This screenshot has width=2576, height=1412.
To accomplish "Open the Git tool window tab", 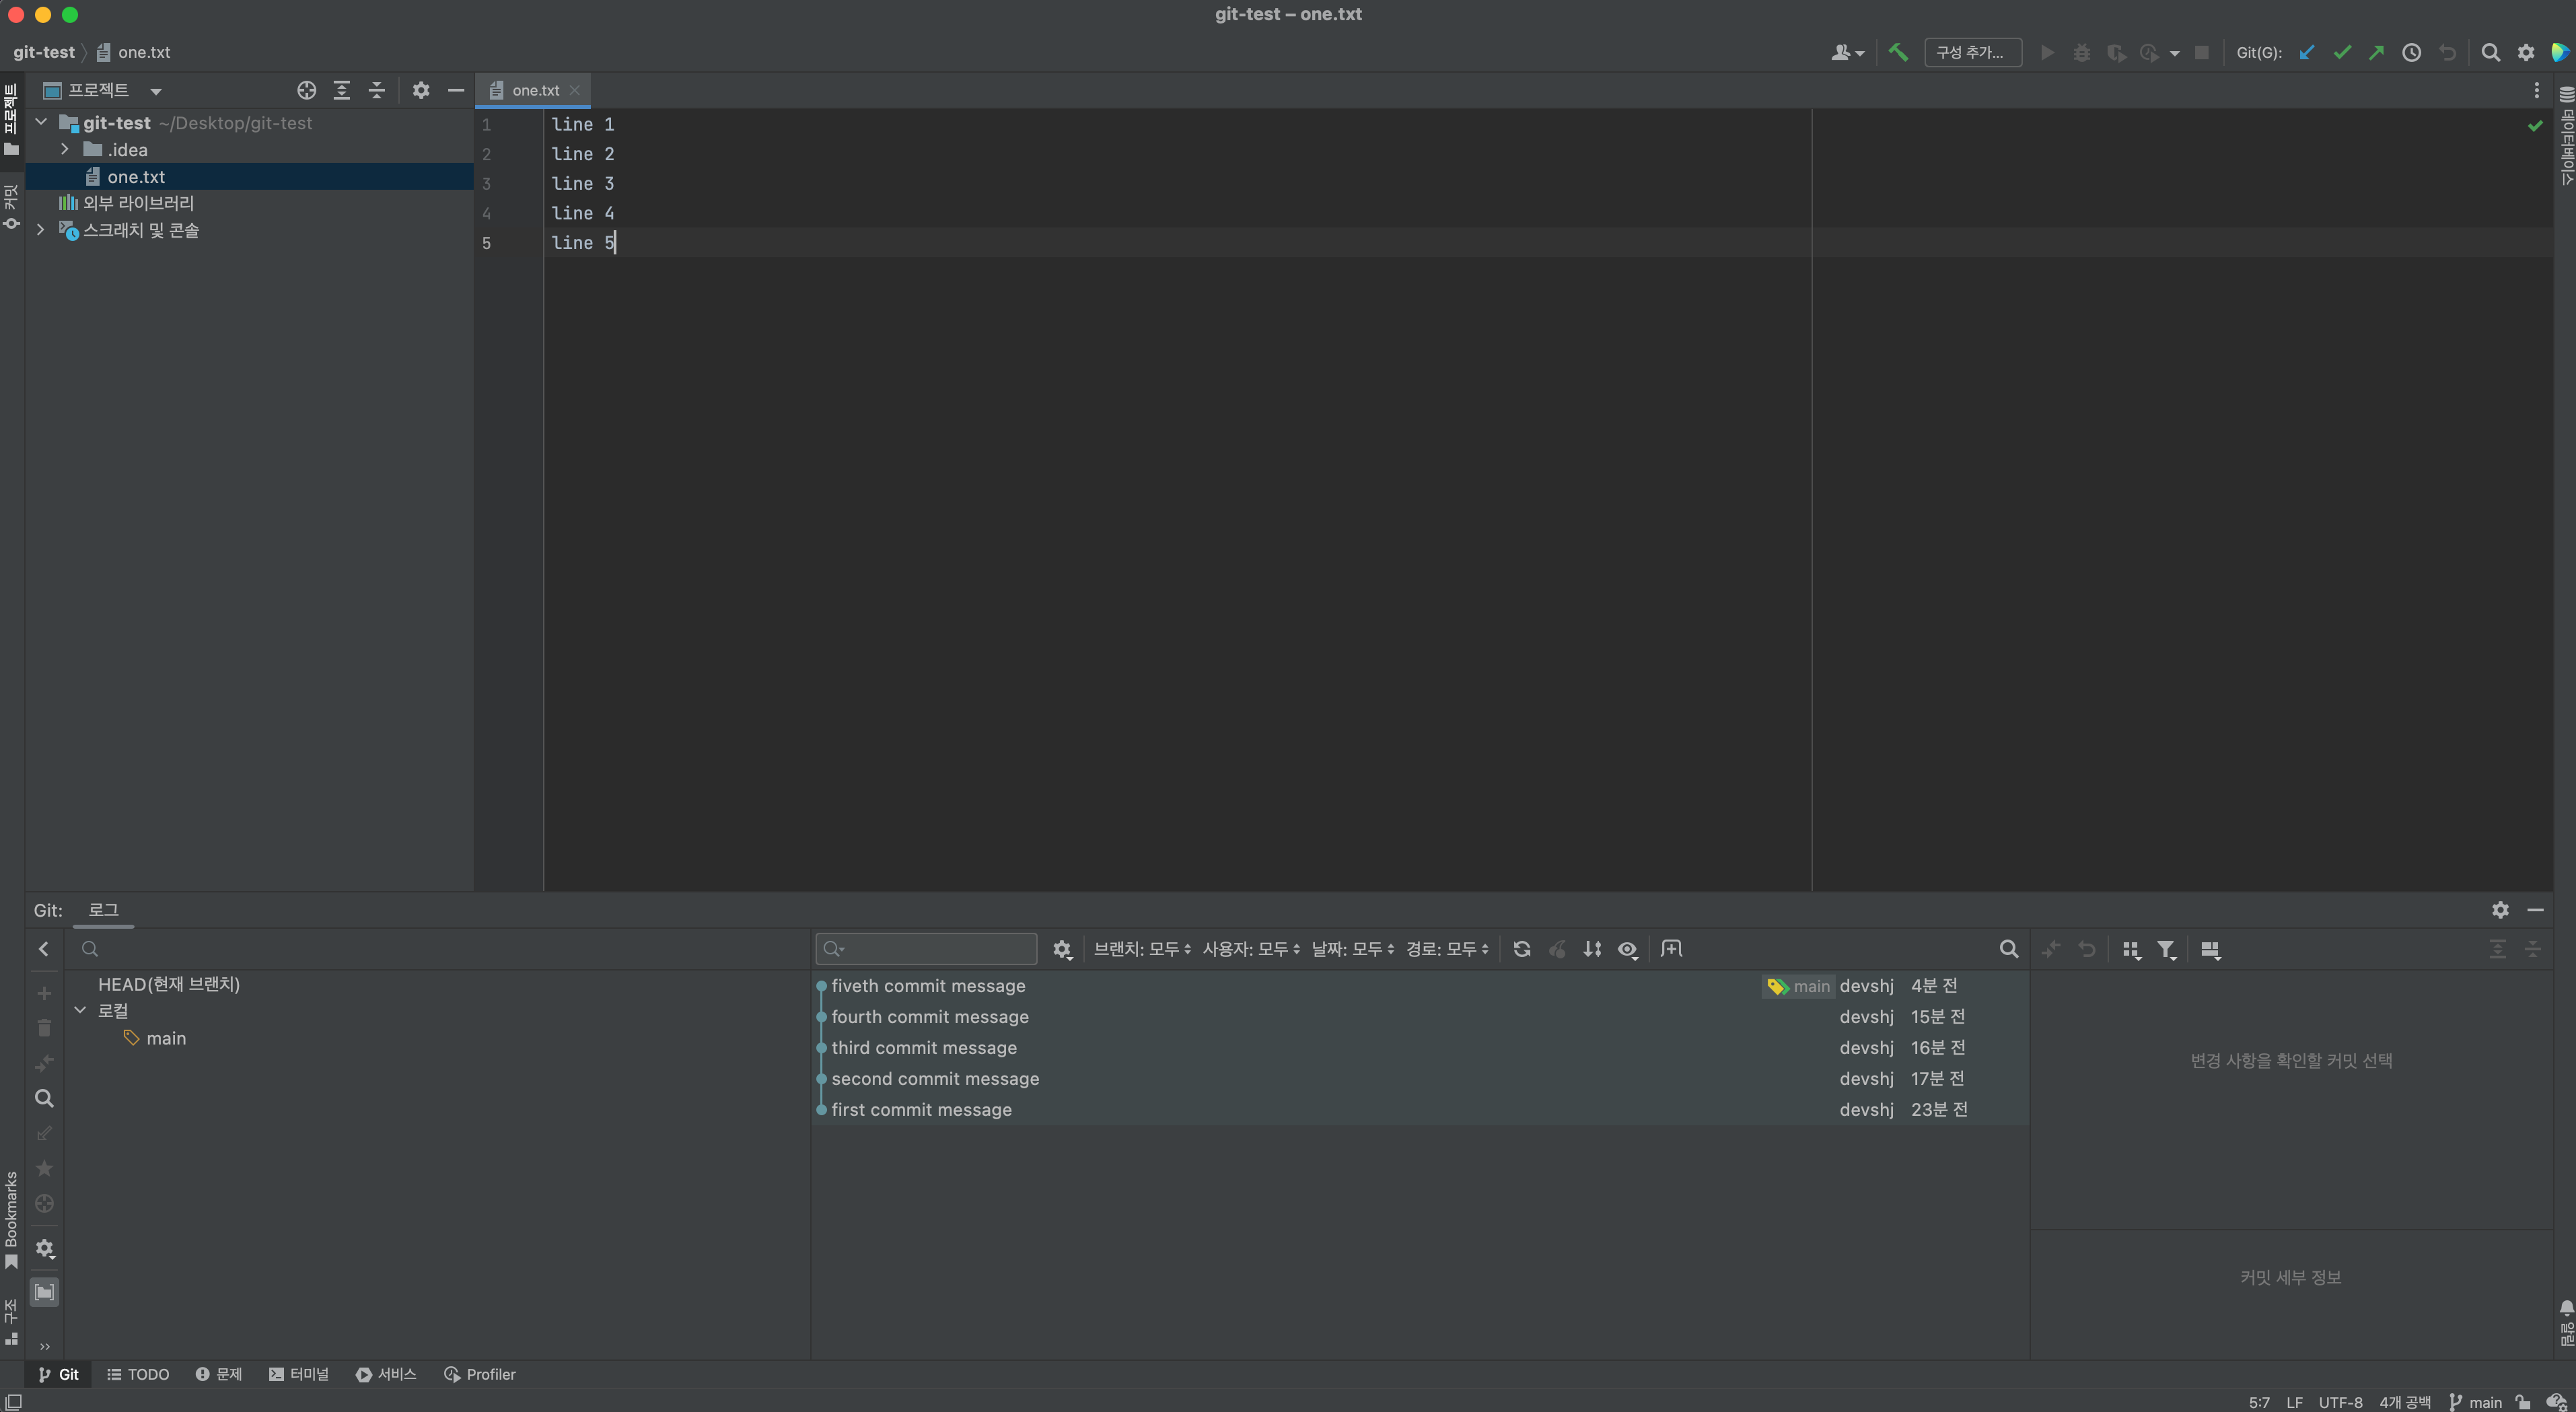I will (59, 1374).
